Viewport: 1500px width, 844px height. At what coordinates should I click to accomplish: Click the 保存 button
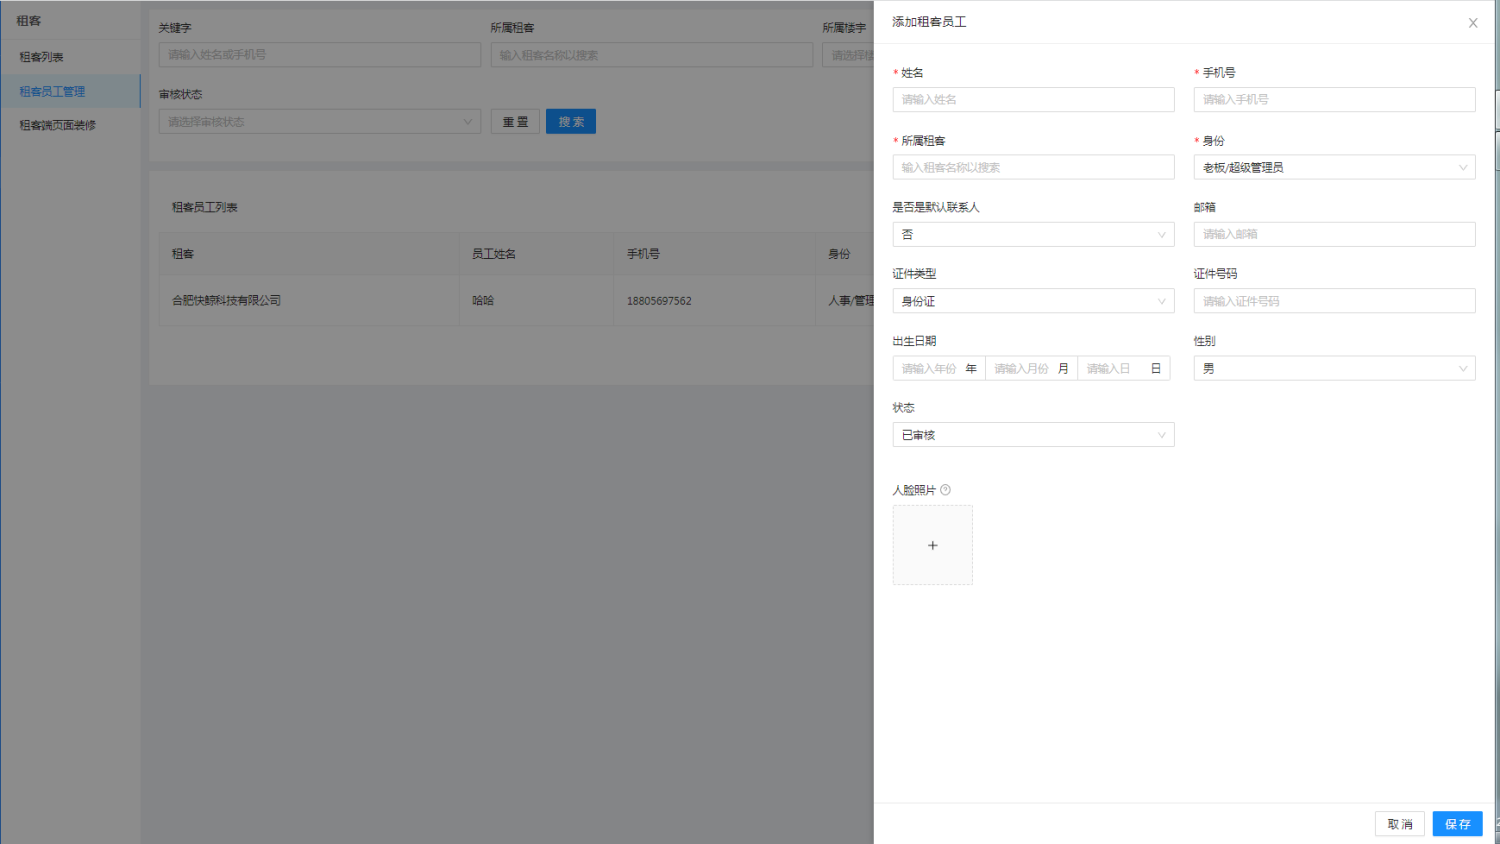click(1457, 824)
